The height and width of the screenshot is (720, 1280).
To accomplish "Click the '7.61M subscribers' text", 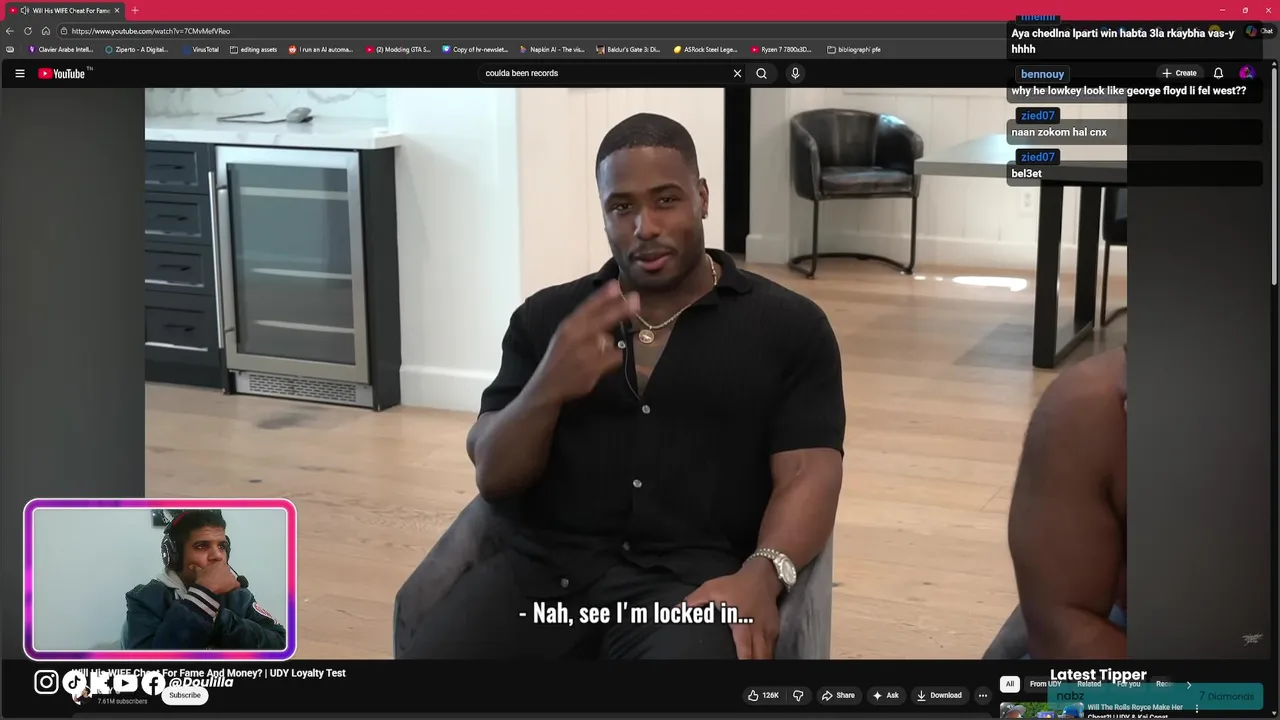I will tap(122, 701).
